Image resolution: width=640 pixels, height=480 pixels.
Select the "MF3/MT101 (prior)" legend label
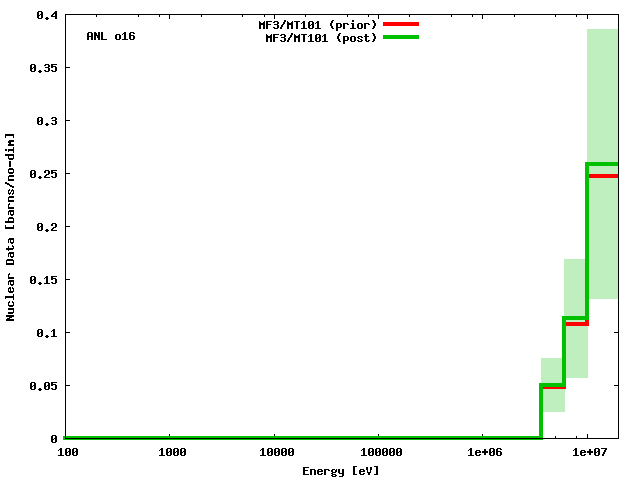tap(317, 24)
